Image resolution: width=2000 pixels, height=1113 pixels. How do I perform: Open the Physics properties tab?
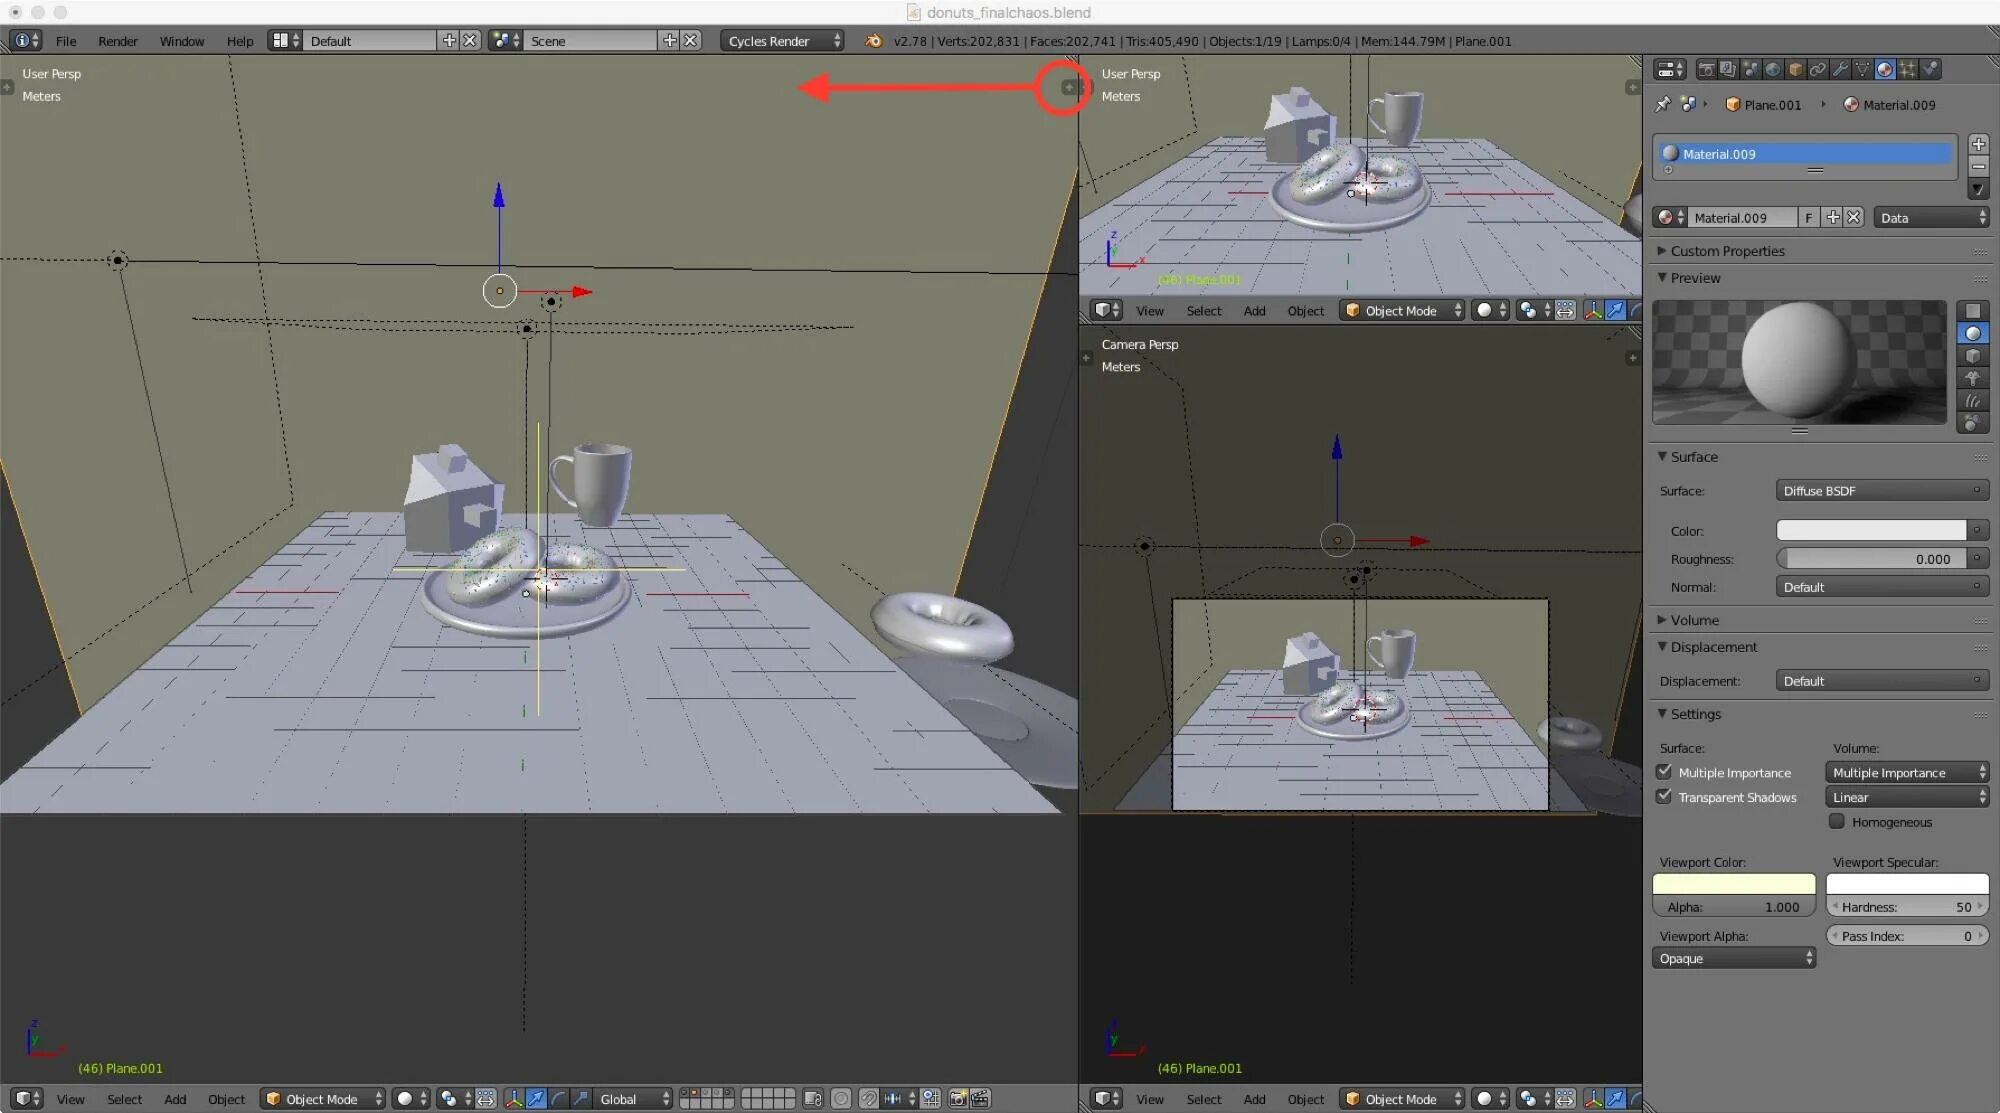click(x=1930, y=69)
